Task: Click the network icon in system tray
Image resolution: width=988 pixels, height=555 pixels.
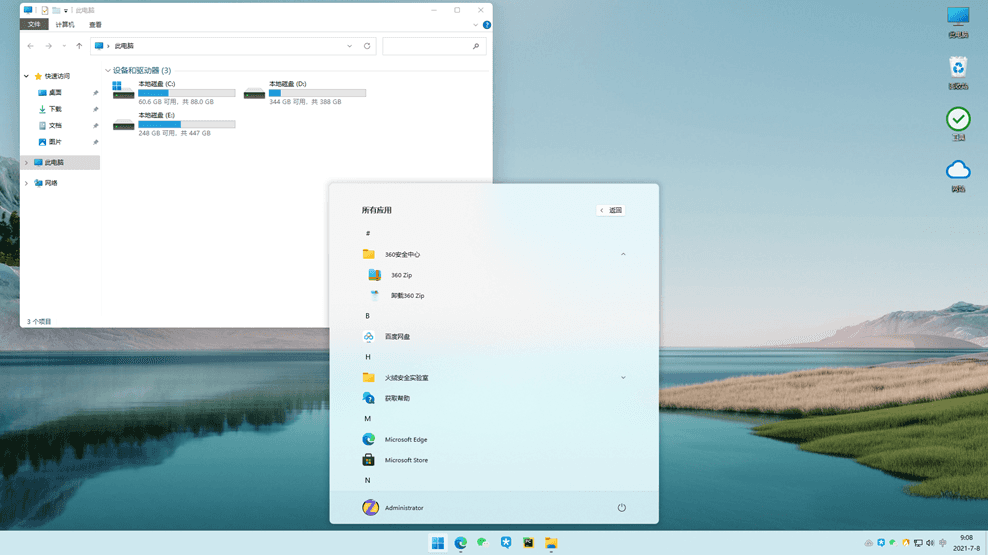Action: click(918, 542)
